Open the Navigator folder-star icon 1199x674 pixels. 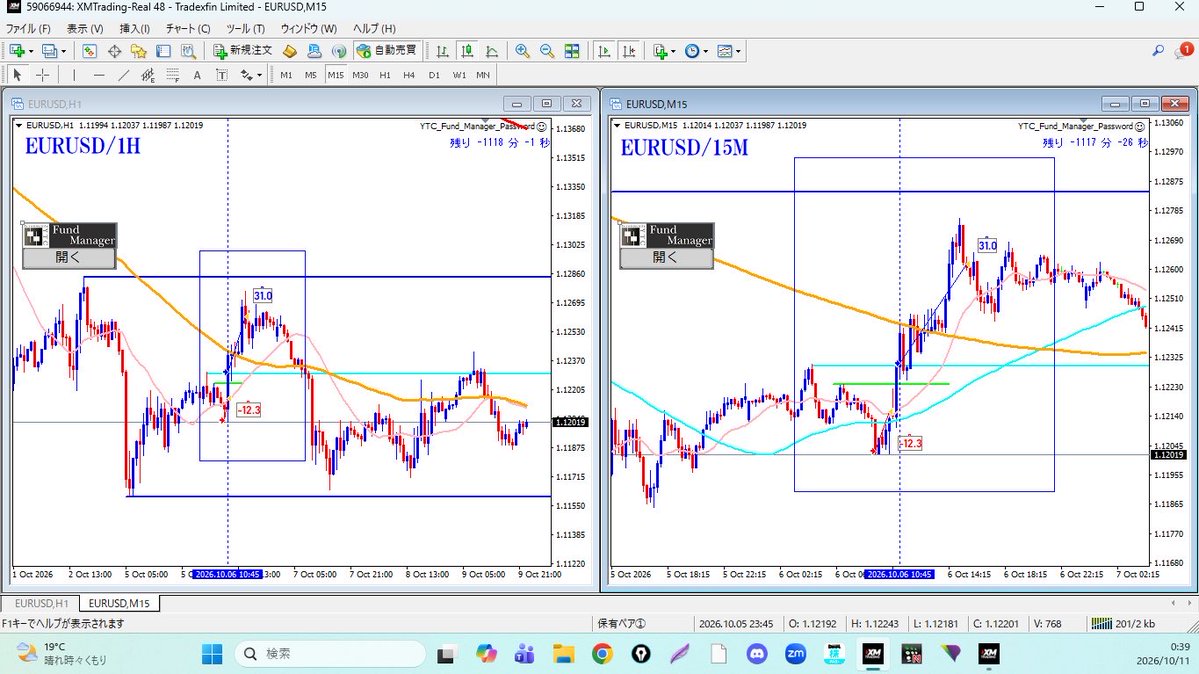coord(138,51)
